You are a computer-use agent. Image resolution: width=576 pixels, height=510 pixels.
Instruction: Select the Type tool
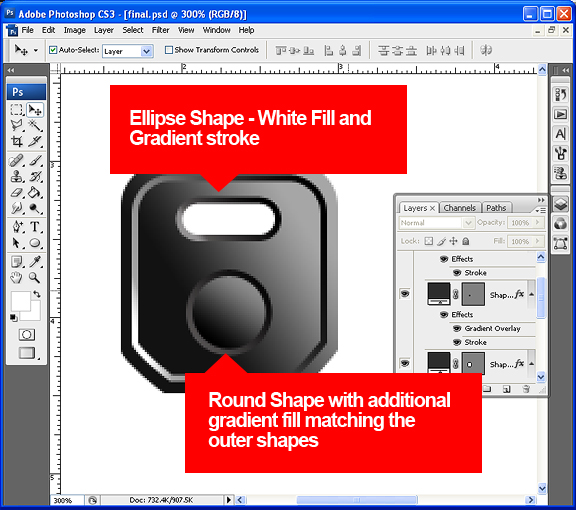click(x=35, y=227)
